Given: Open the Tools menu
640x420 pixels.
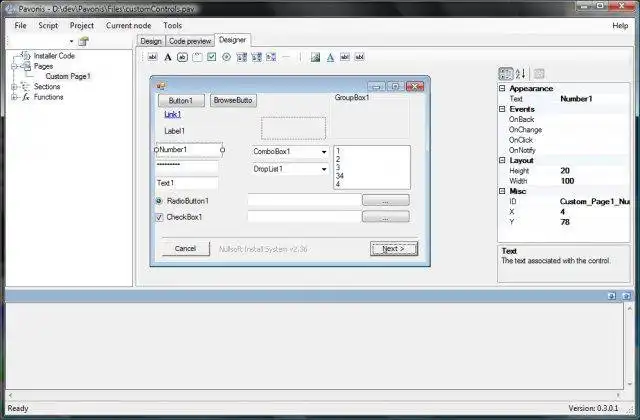Looking at the screenshot, I should [173, 25].
